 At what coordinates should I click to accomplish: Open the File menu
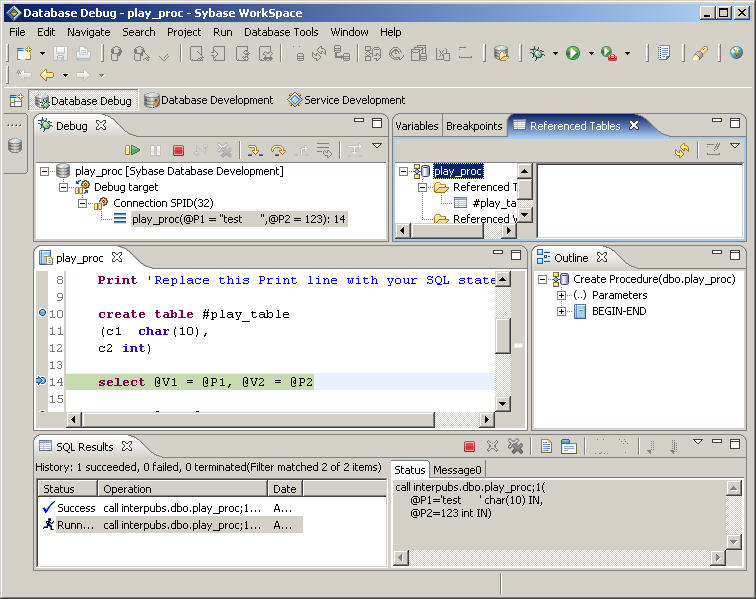tap(17, 32)
